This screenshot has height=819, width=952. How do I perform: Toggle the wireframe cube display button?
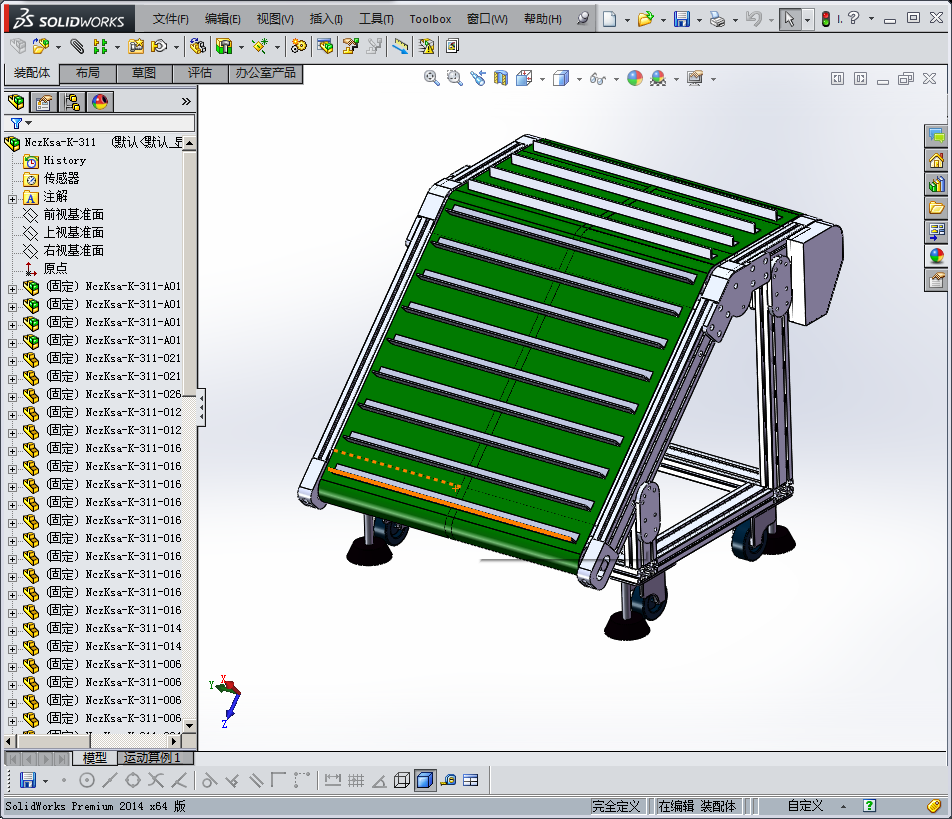(x=402, y=780)
